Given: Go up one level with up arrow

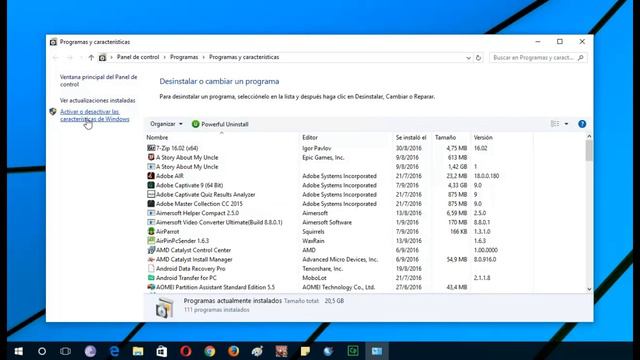Looking at the screenshot, I should (91, 58).
